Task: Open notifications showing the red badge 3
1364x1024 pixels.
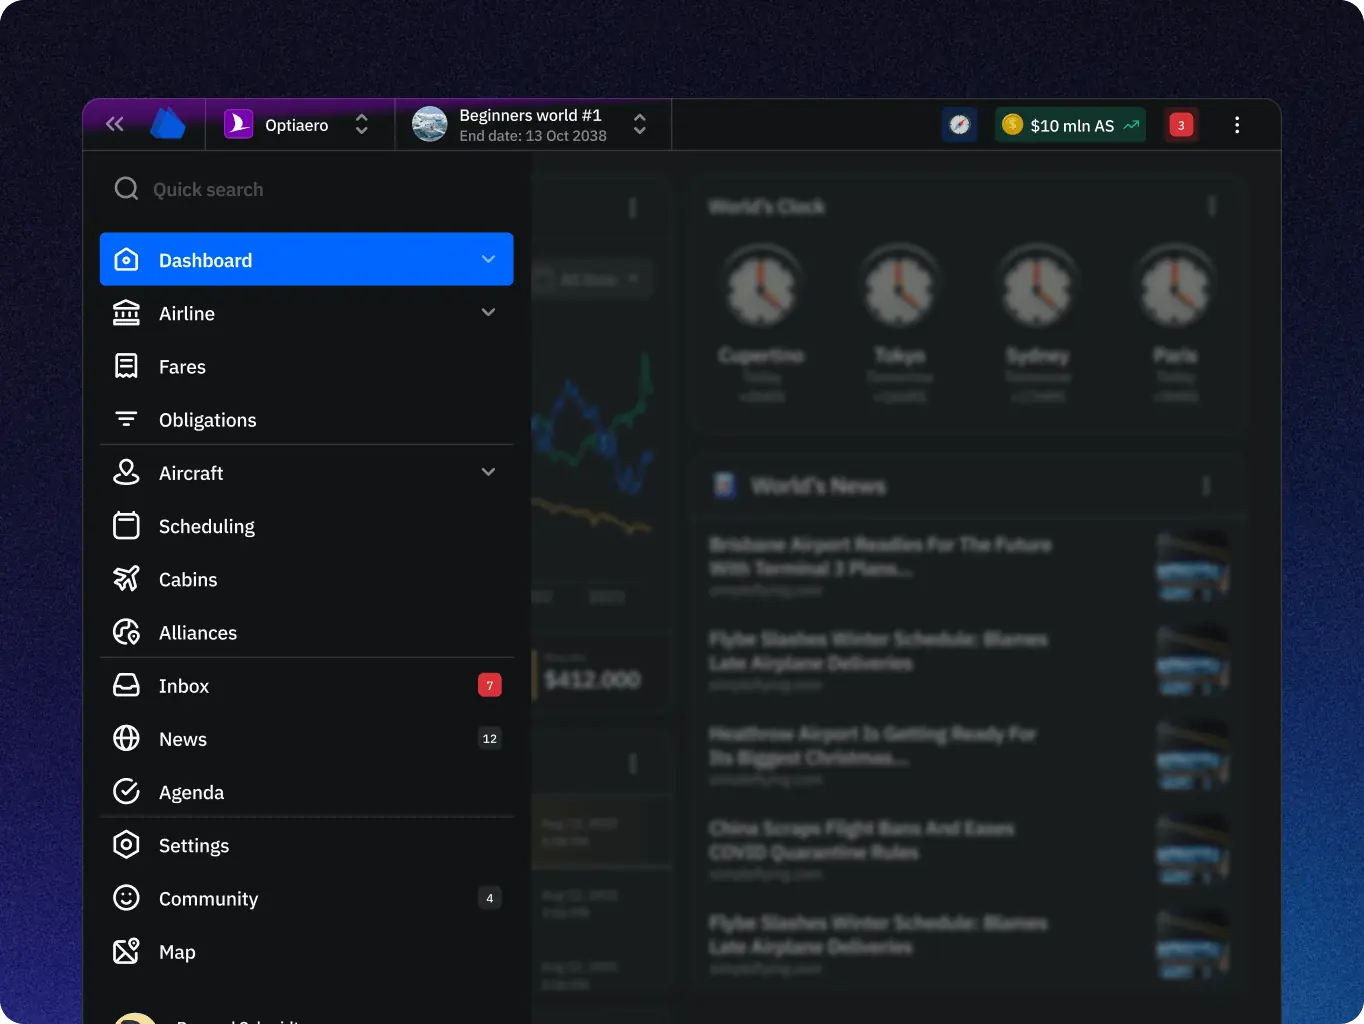Action: [1180, 124]
